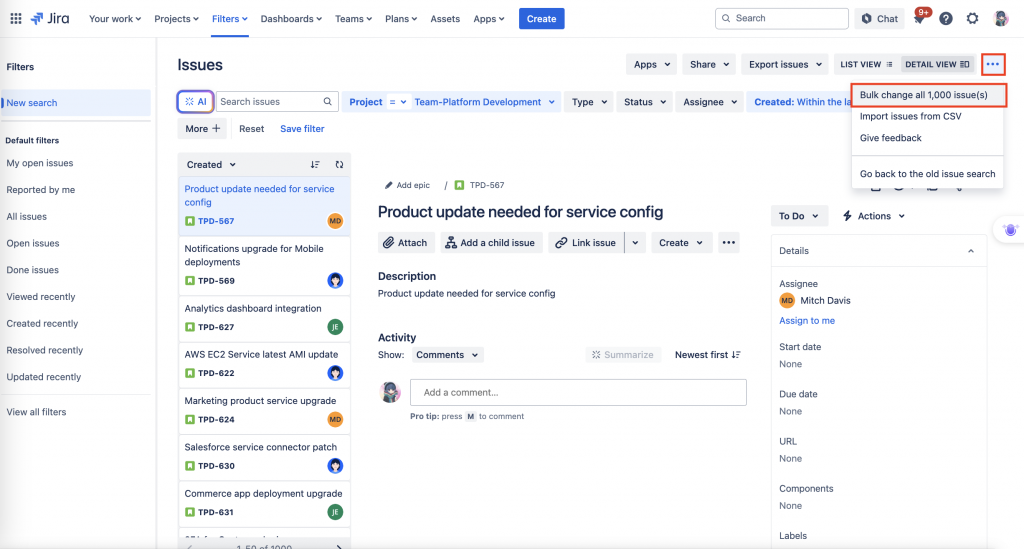The width and height of the screenshot is (1024, 549).
Task: Collapse the Details panel chevron
Action: click(971, 251)
